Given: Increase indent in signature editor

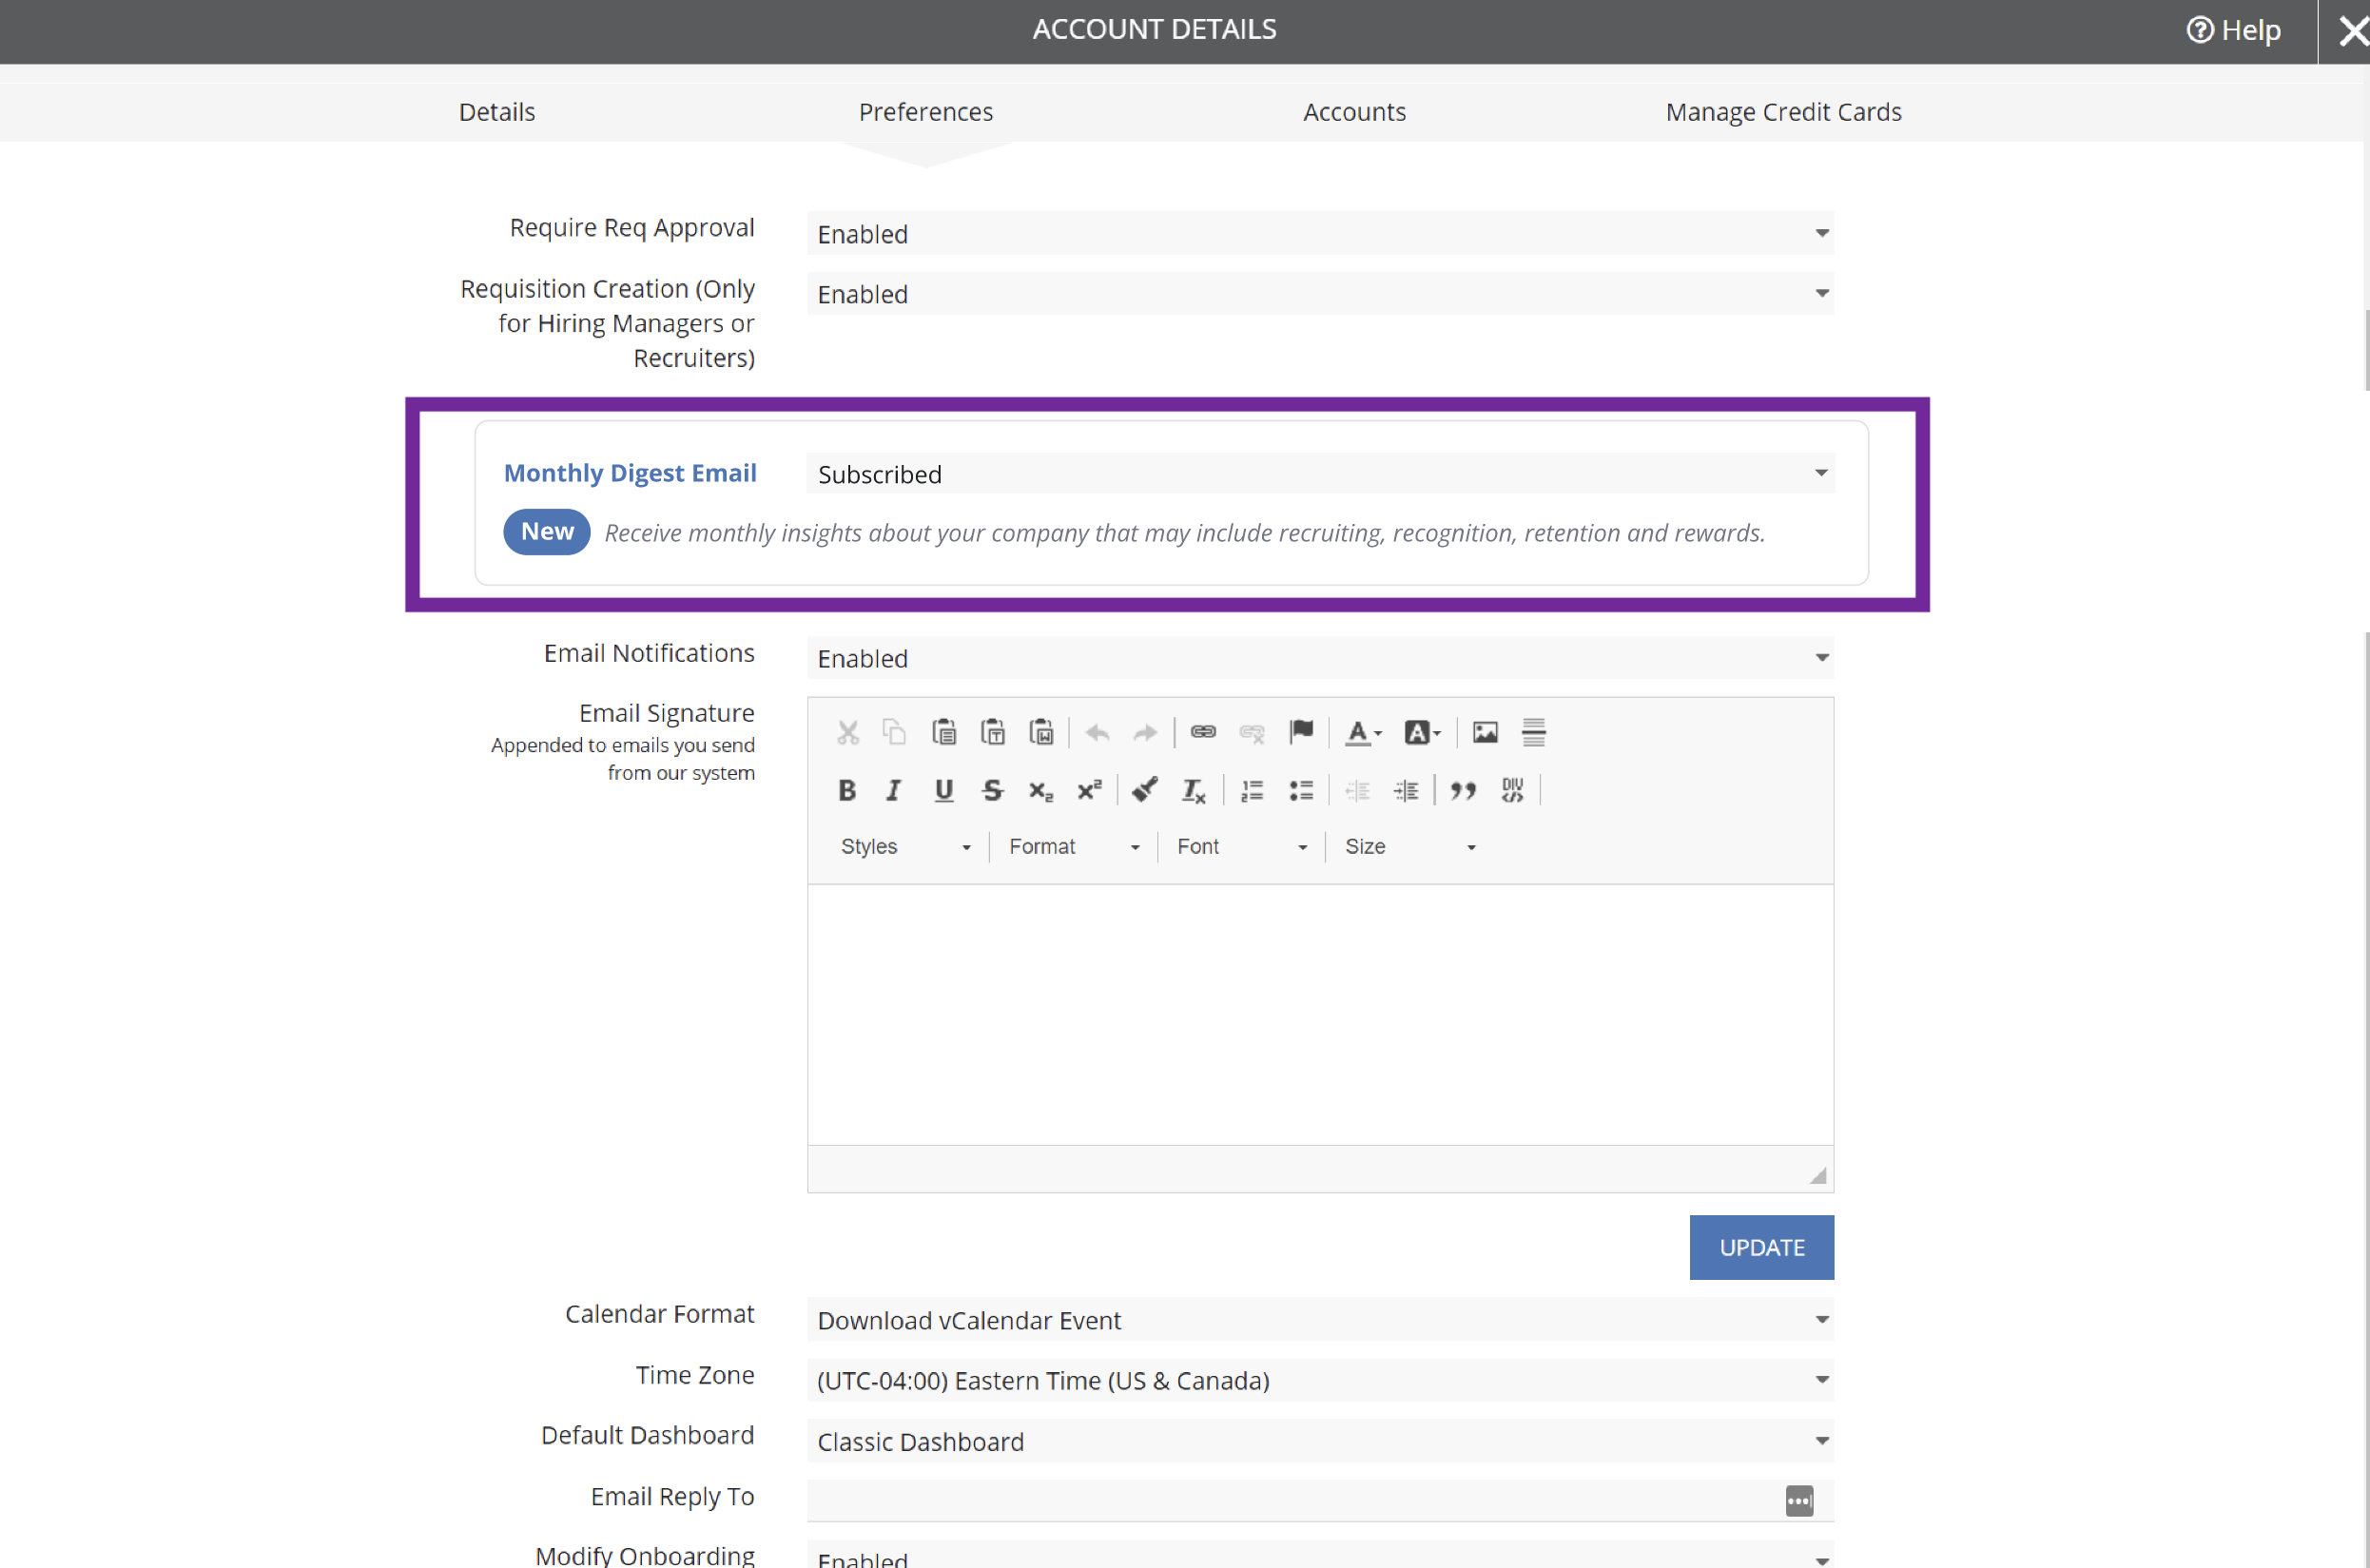Looking at the screenshot, I should click(x=1406, y=791).
